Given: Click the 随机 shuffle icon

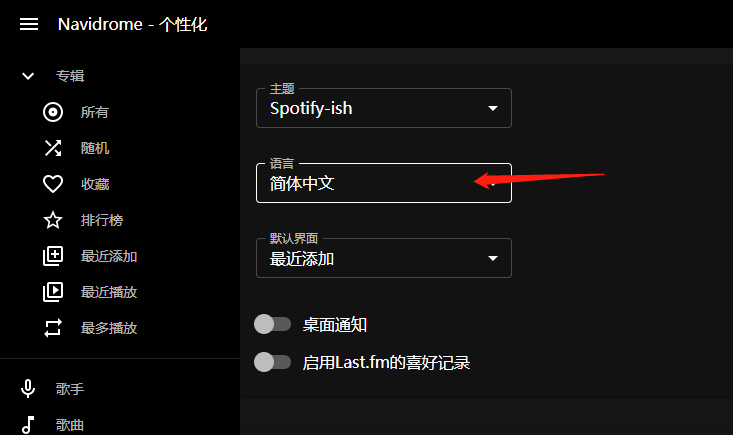Looking at the screenshot, I should click(x=53, y=148).
